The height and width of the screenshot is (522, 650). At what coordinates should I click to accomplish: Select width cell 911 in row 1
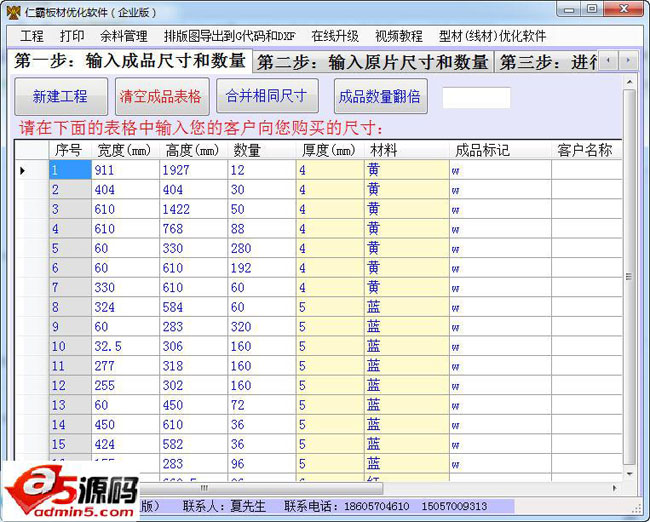point(125,170)
